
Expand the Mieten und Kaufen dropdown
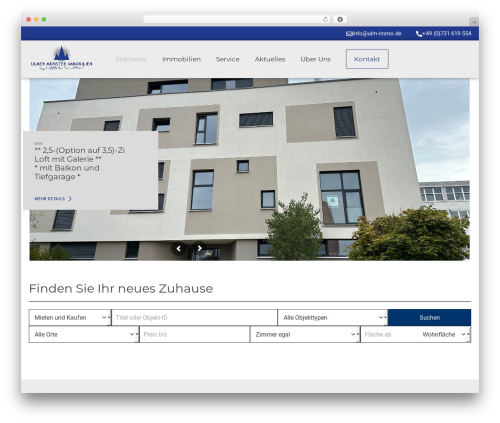point(70,317)
